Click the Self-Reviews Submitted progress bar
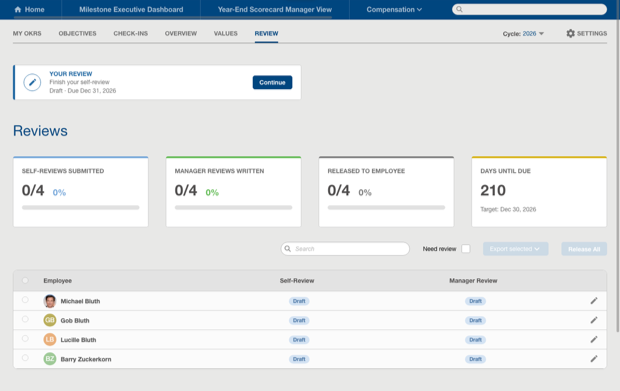Viewport: 620px width, 391px height. [81, 208]
